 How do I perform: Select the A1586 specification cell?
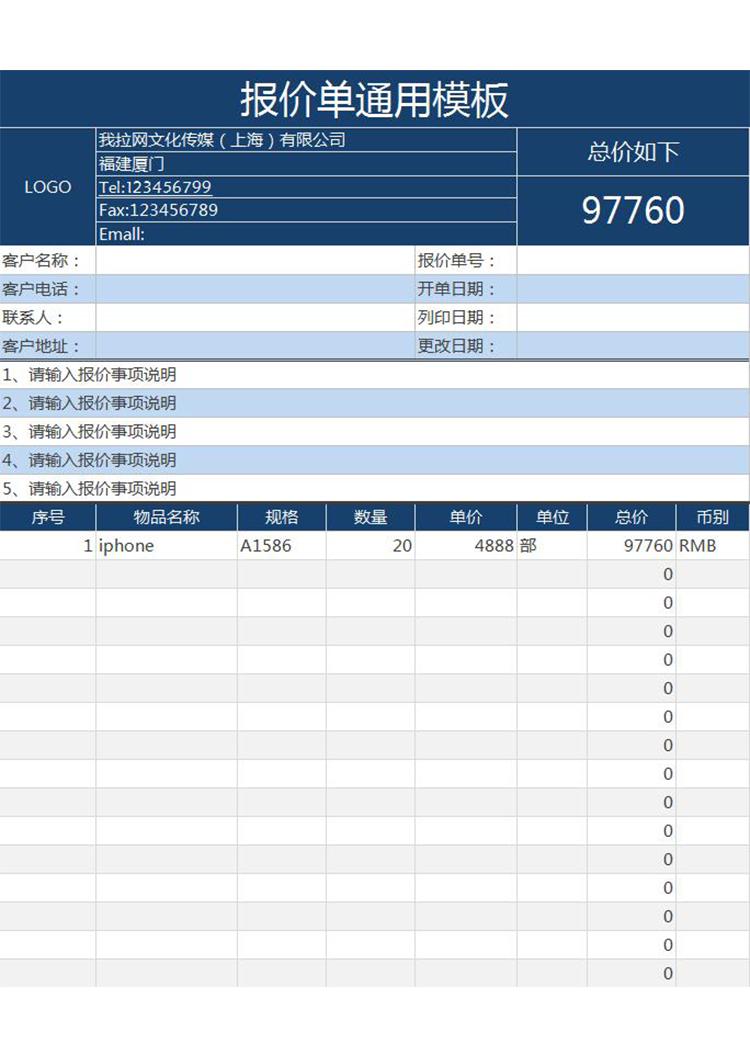(281, 546)
